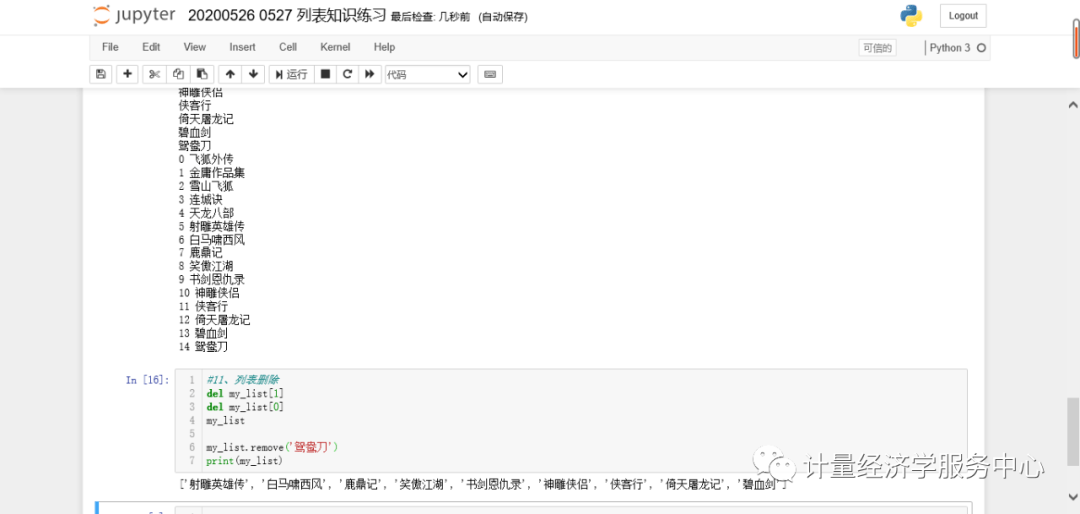Click output line 9 书剑恩仇录
Viewport: 1080px width, 514px height.
click(211, 280)
